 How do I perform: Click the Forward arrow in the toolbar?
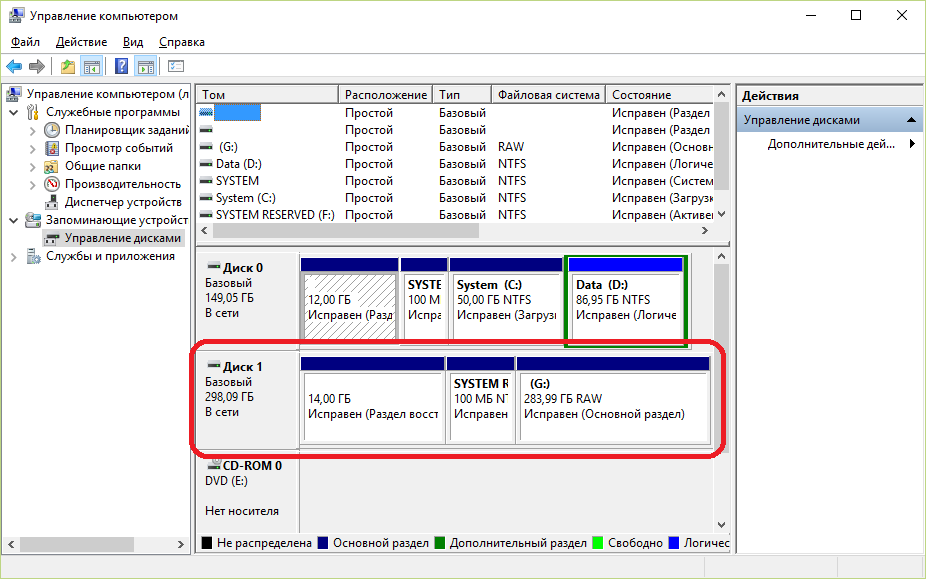coord(37,67)
